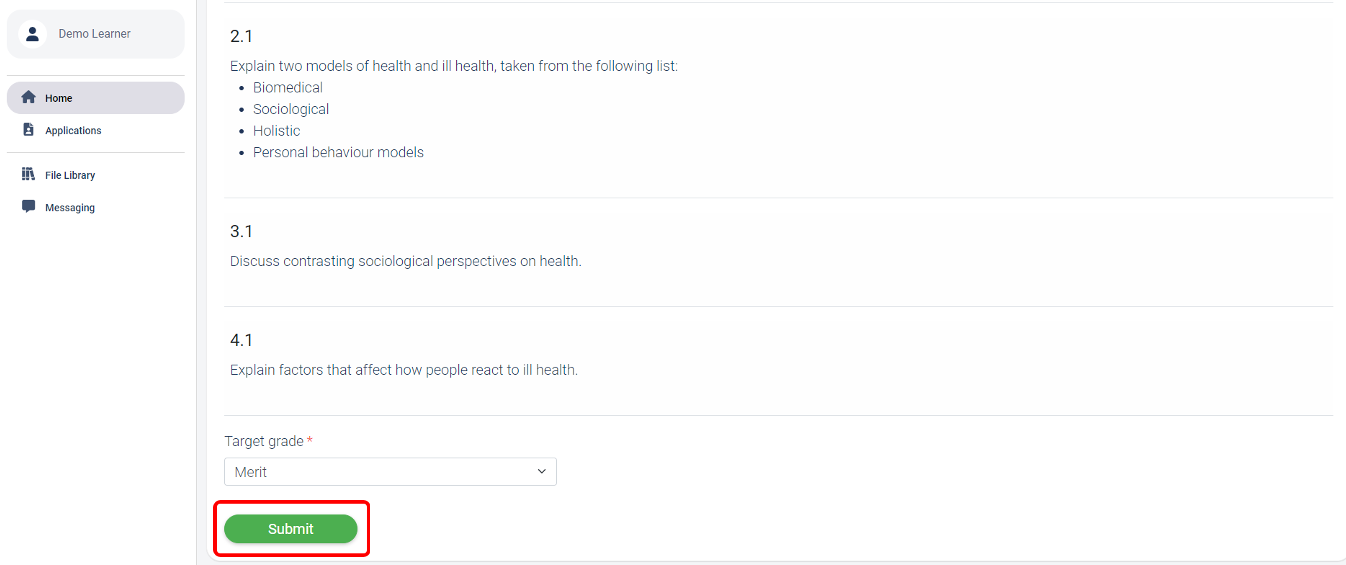The height and width of the screenshot is (565, 1346).
Task: Click the Home house icon
Action: pyautogui.click(x=28, y=98)
